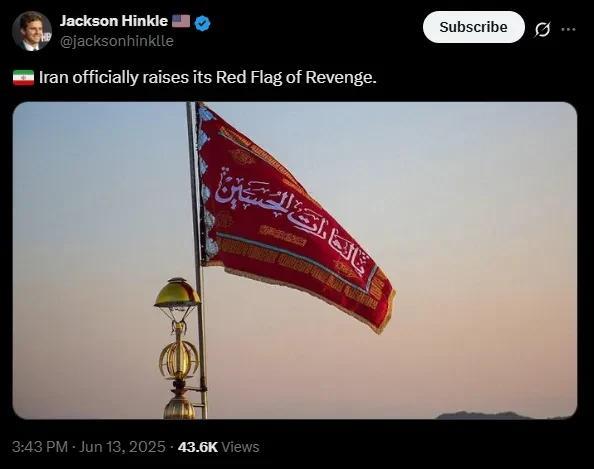Open Jackson Hinkle's profile avatar
This screenshot has width=594, height=469.
(32, 31)
